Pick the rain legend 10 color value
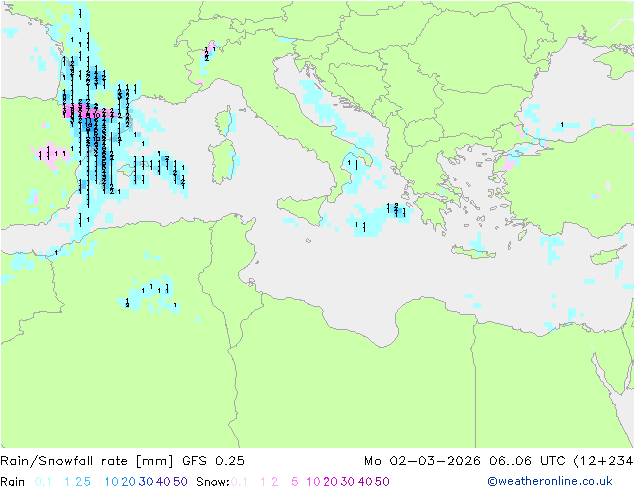Viewport: 634px width, 490px height. 112,482
